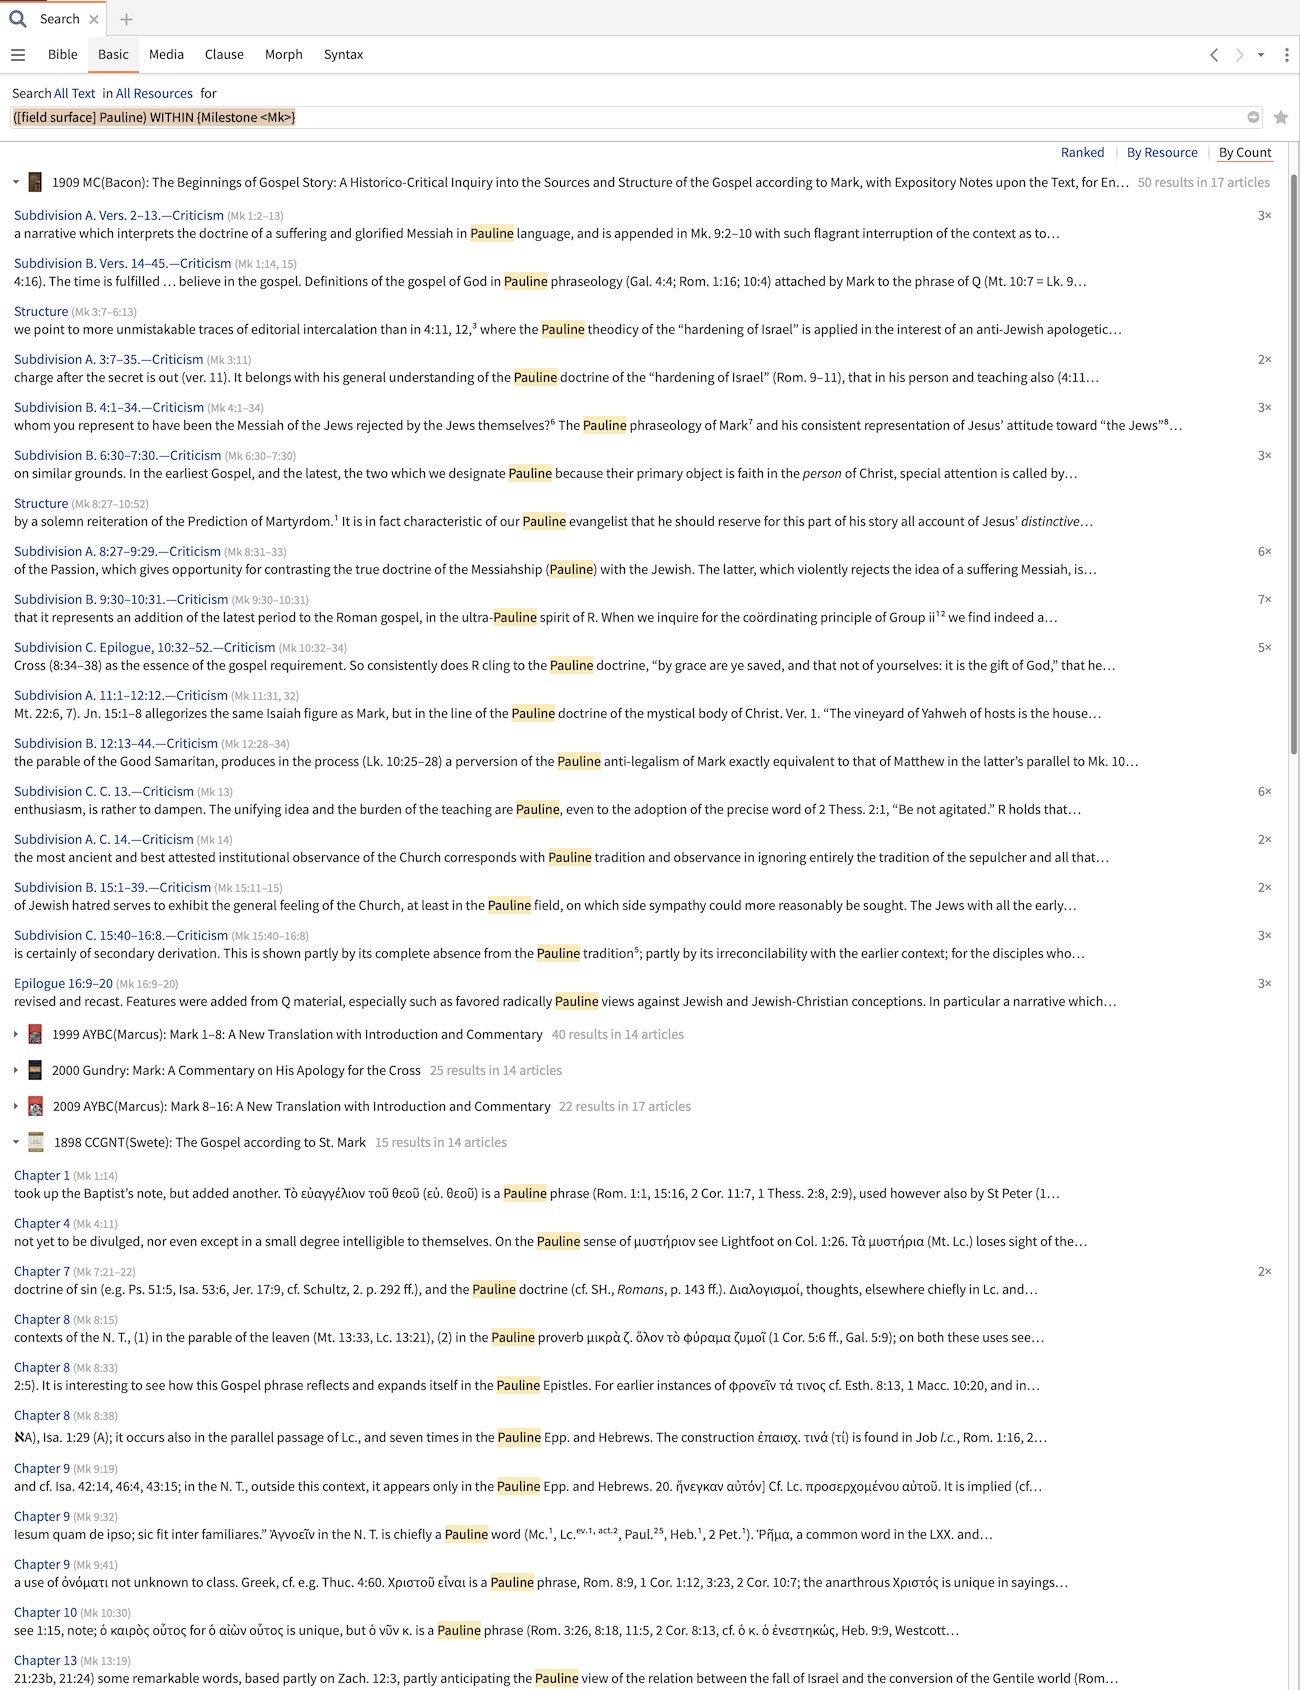1300x1690 pixels.
Task: Switch to the Bible search tab
Action: coord(62,55)
